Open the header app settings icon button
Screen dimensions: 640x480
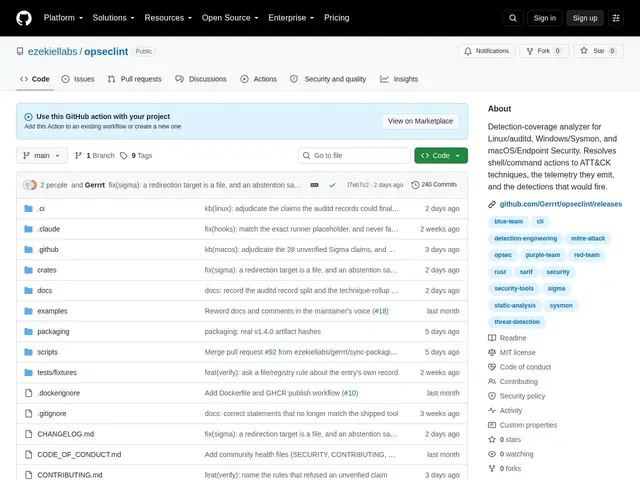pos(616,18)
